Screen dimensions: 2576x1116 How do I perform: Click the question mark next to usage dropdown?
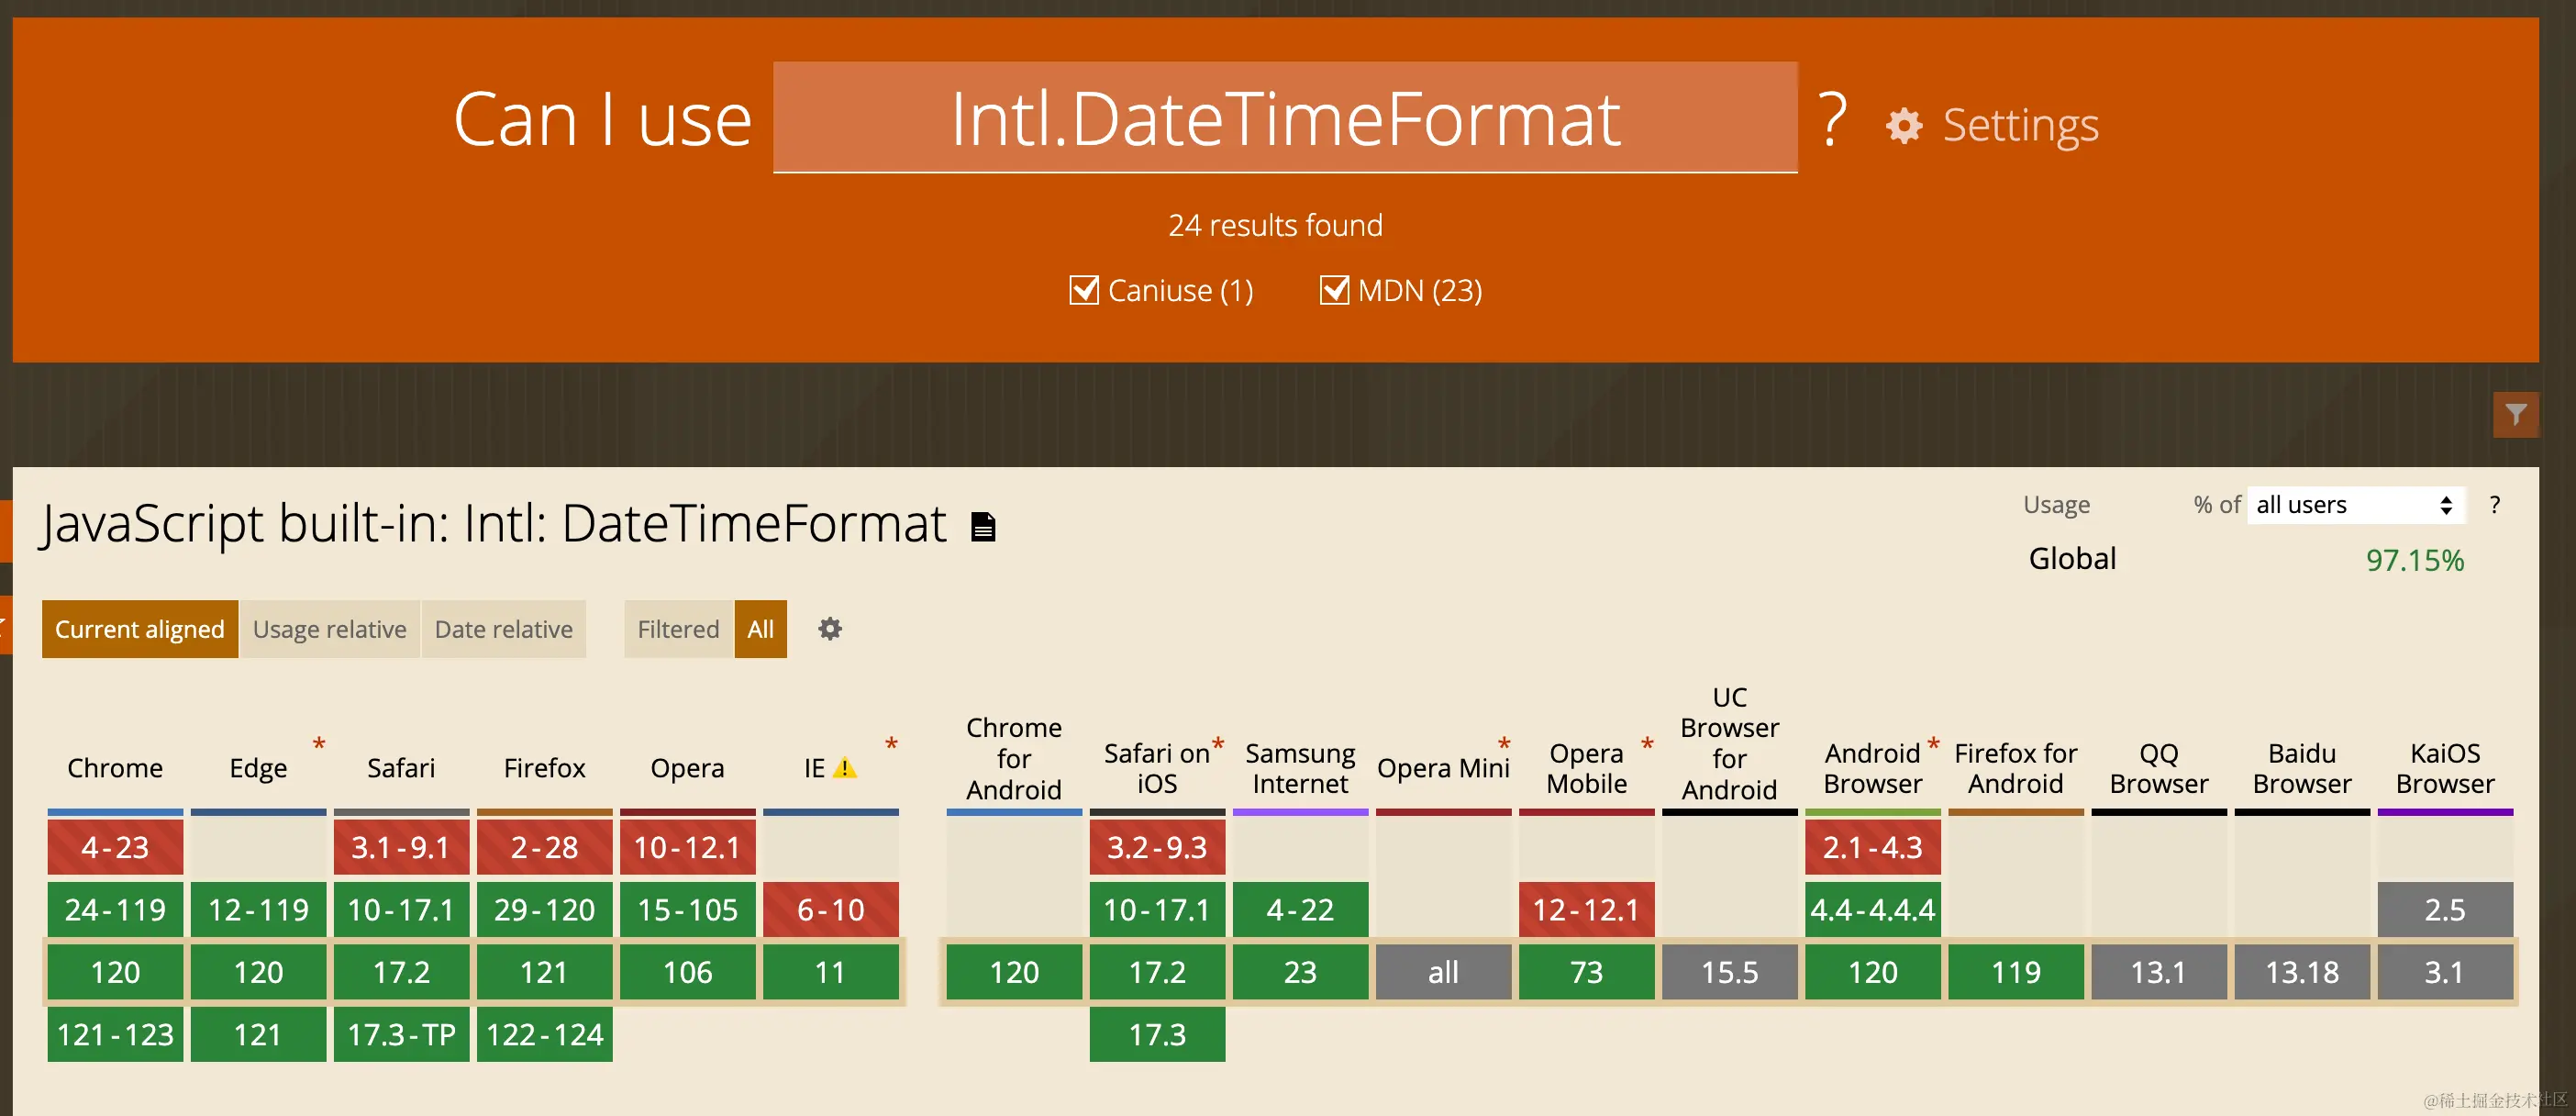[2494, 505]
